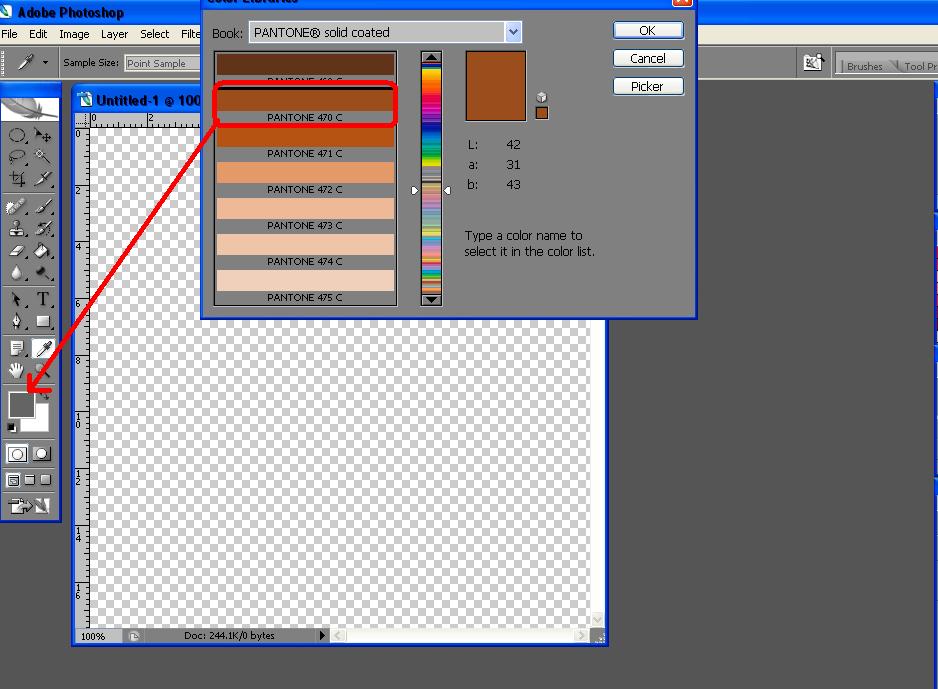Image resolution: width=938 pixels, height=689 pixels.
Task: Swap foreground and background colors
Action: [46, 396]
